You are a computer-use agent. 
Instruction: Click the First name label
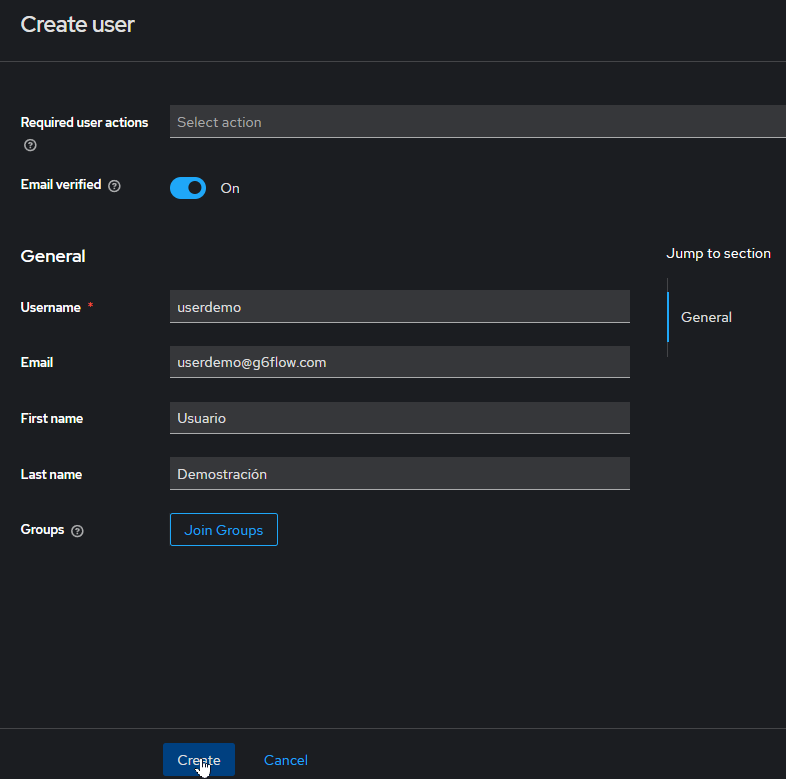pos(52,419)
